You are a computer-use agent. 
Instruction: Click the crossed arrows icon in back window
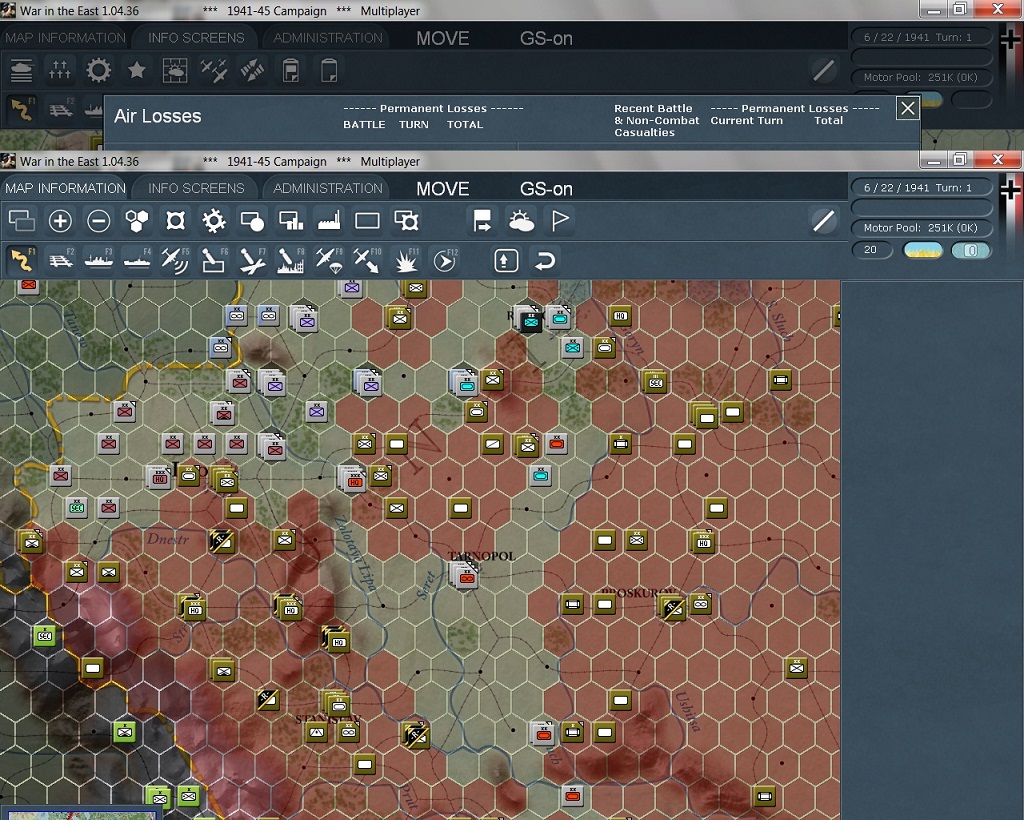point(252,71)
